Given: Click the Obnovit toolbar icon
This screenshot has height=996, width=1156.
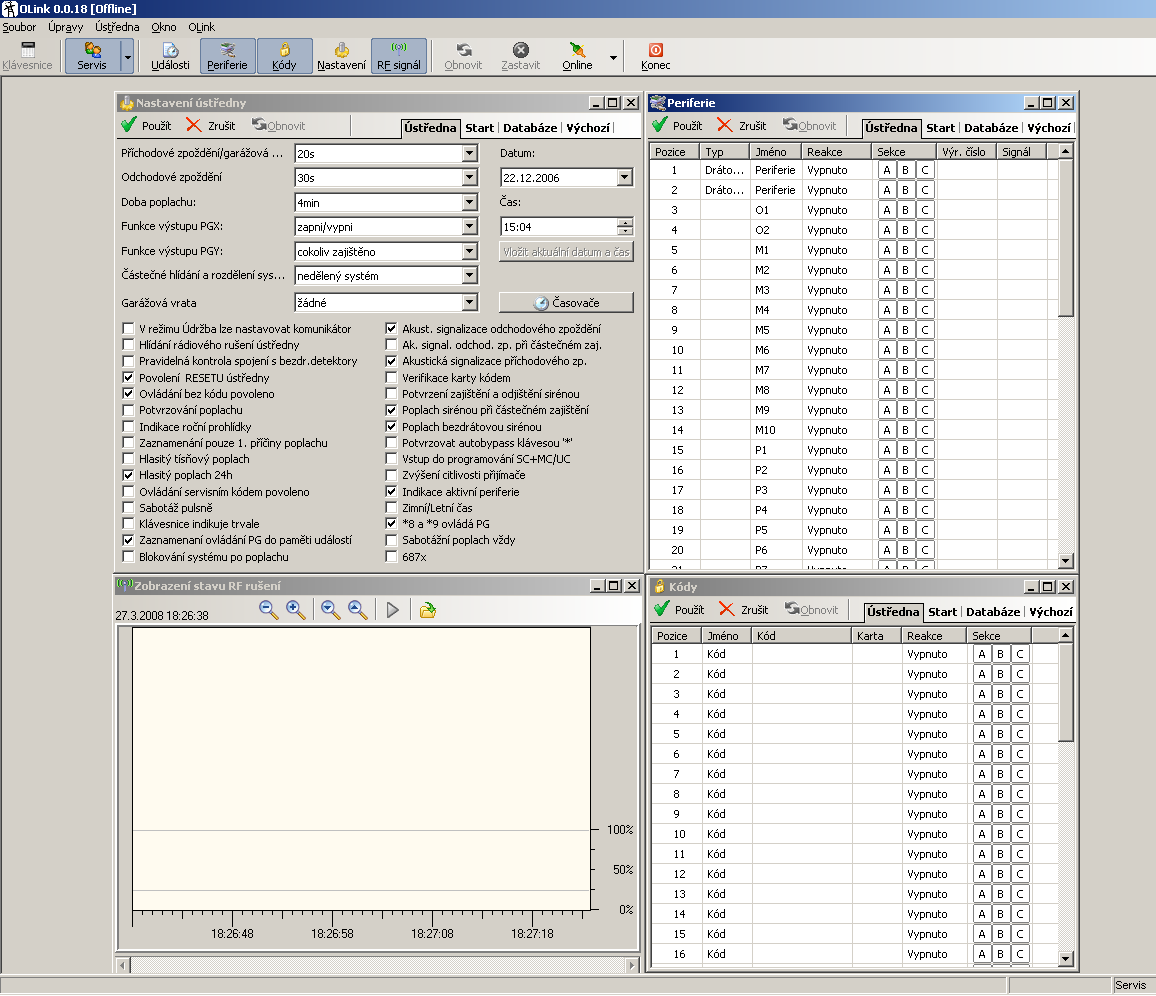Looking at the screenshot, I should point(463,56).
